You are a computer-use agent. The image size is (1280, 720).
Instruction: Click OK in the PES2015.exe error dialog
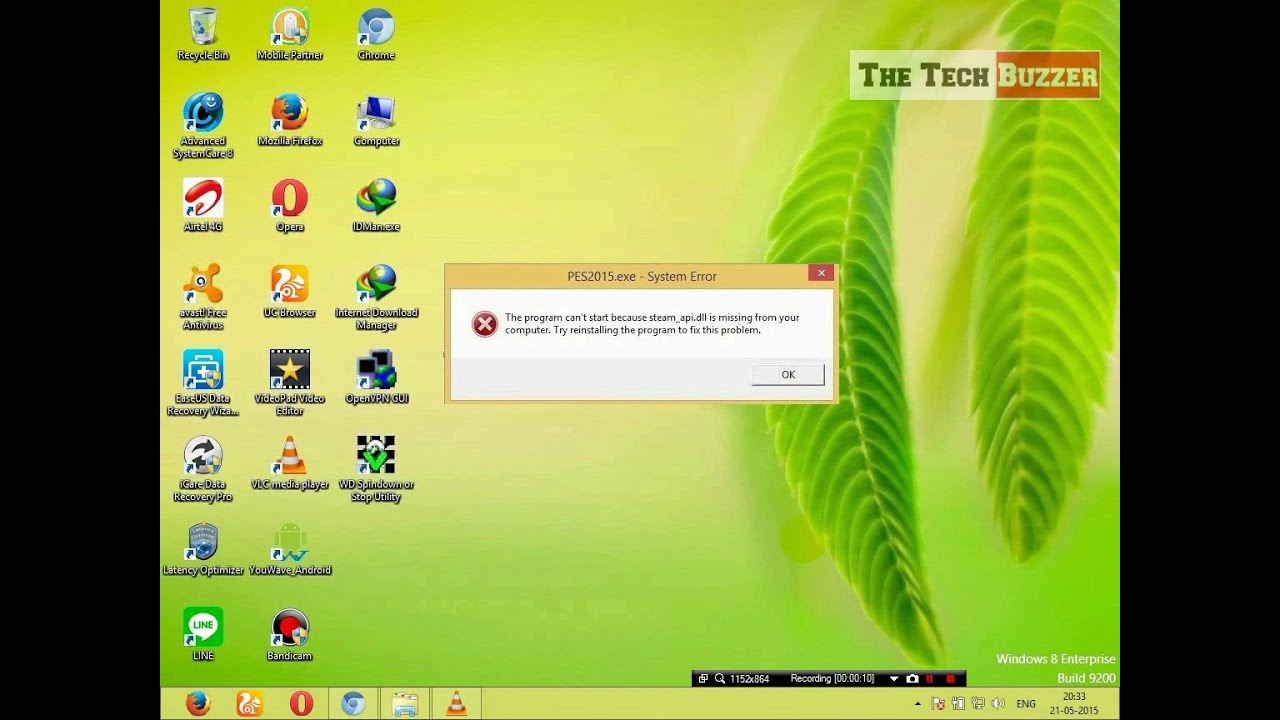click(788, 374)
